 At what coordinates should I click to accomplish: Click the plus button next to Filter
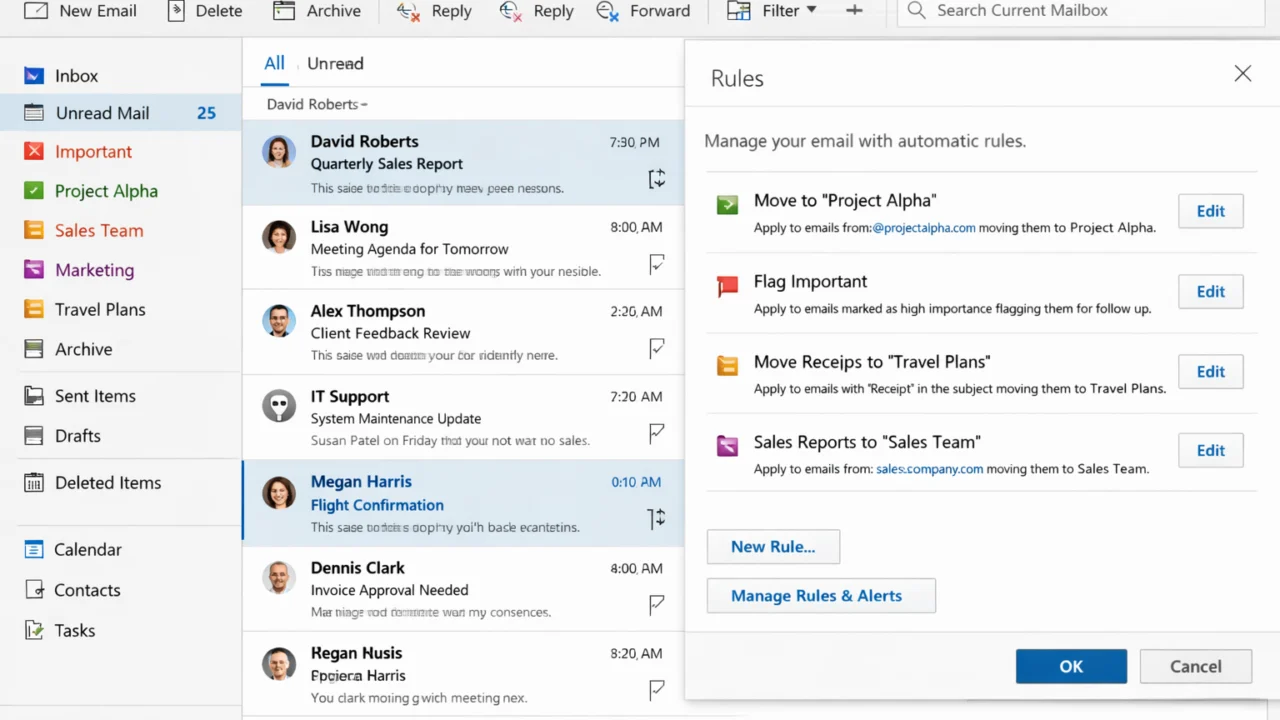(854, 10)
